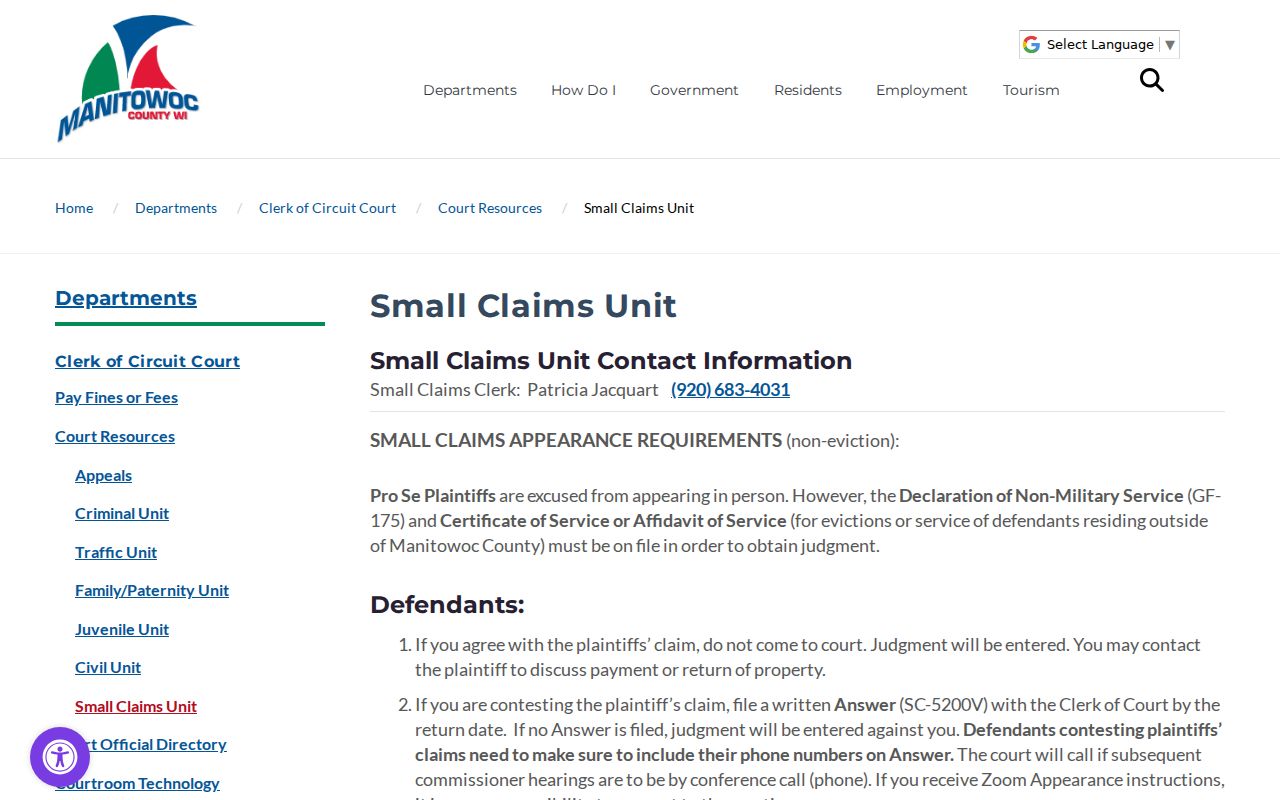Click the 'Patricia Jacquart' clerk name
This screenshot has height=800, width=1280.
pyautogui.click(x=593, y=390)
